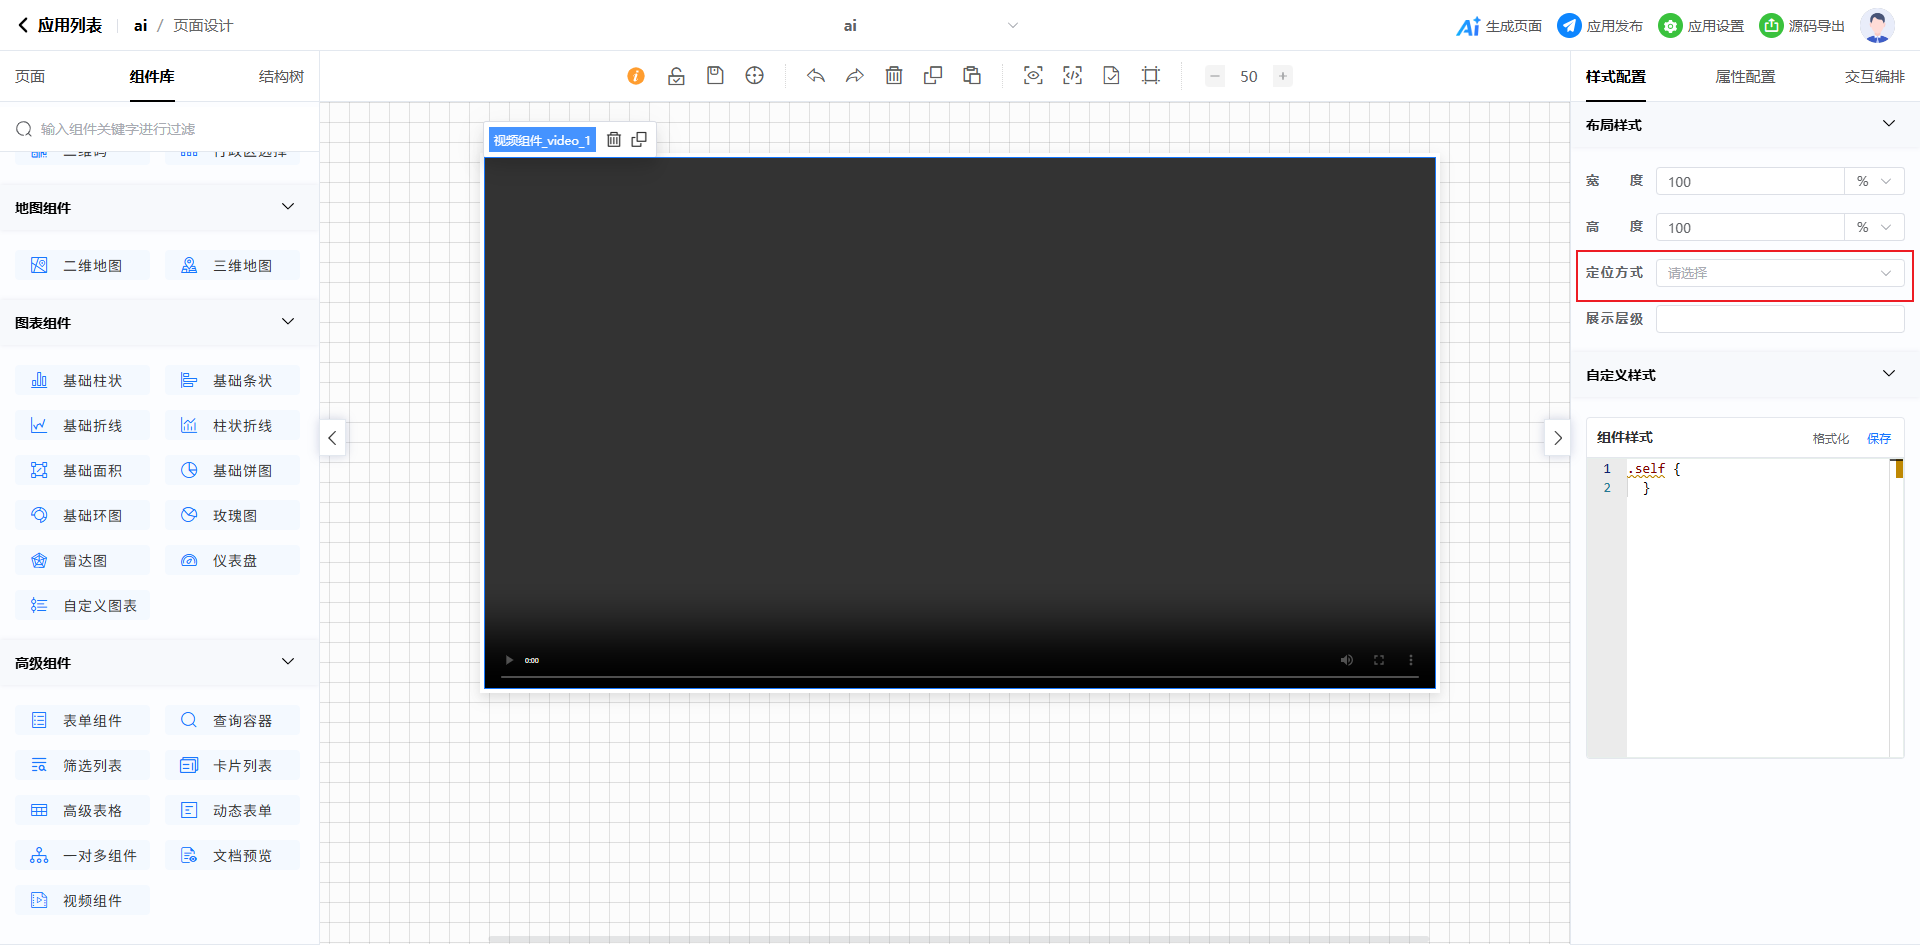Click the preview eye icon in toolbar
This screenshot has height=945, width=1920.
point(1033,76)
